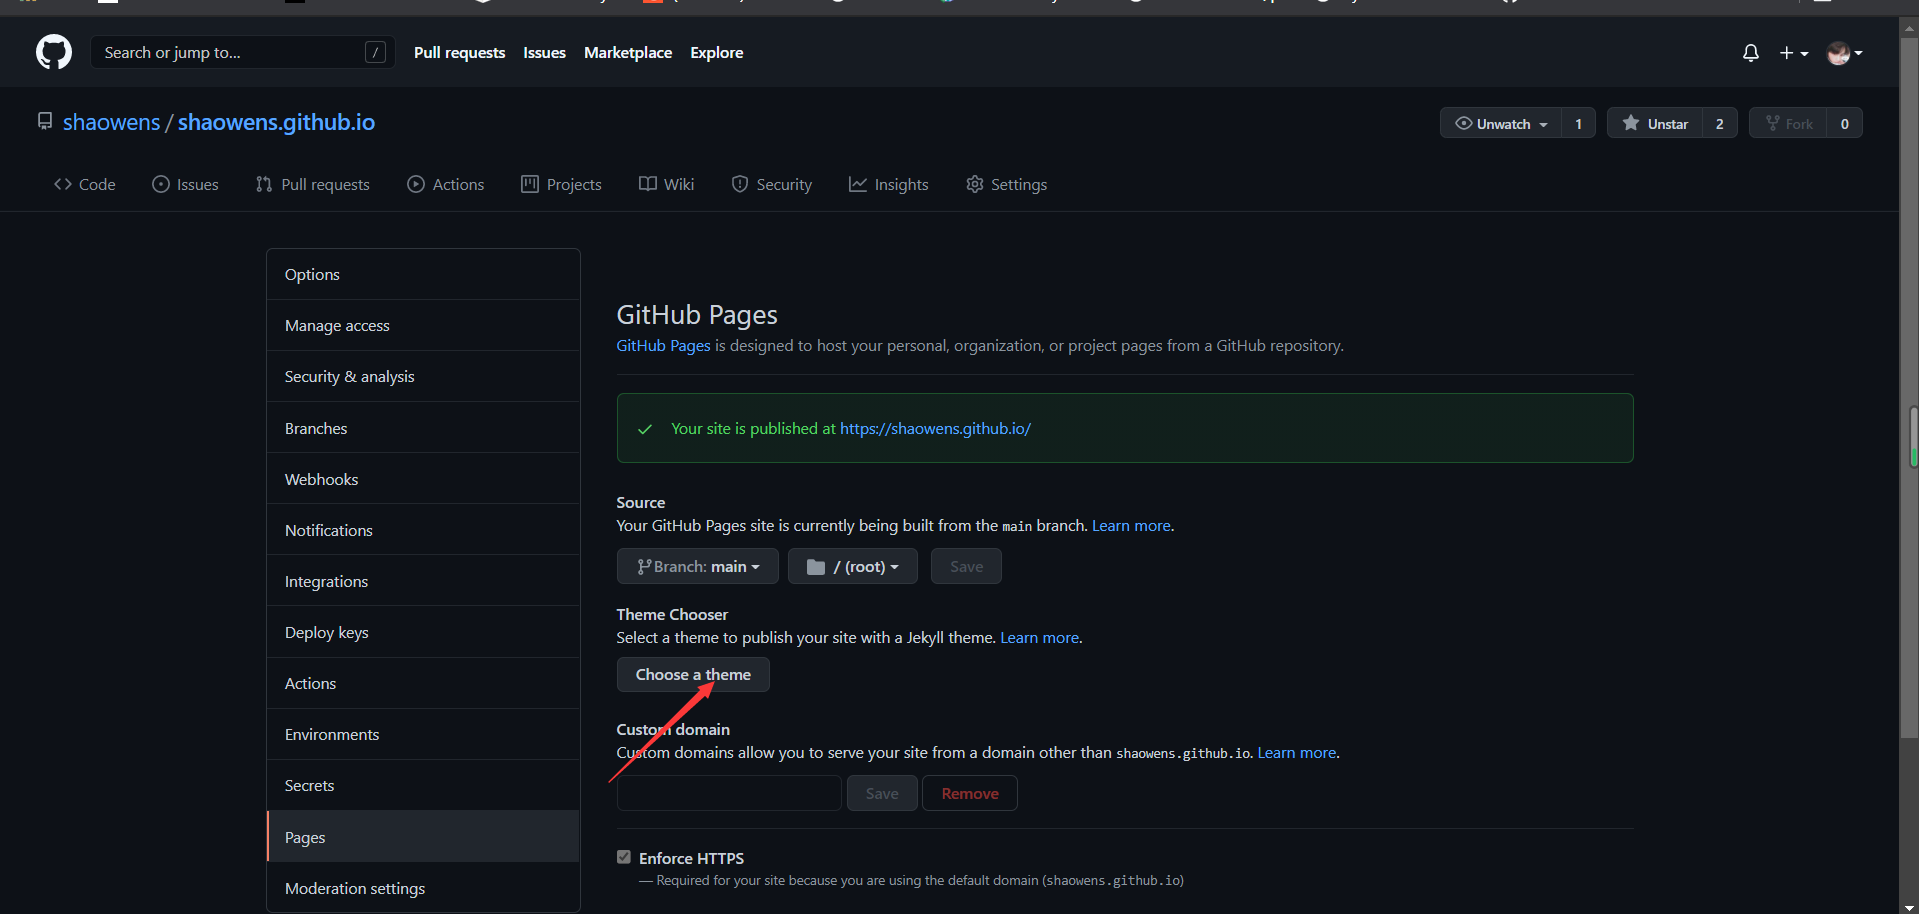Screen dimensions: 1919x914
Task: Open Pull requests in top navigation
Action: point(459,52)
